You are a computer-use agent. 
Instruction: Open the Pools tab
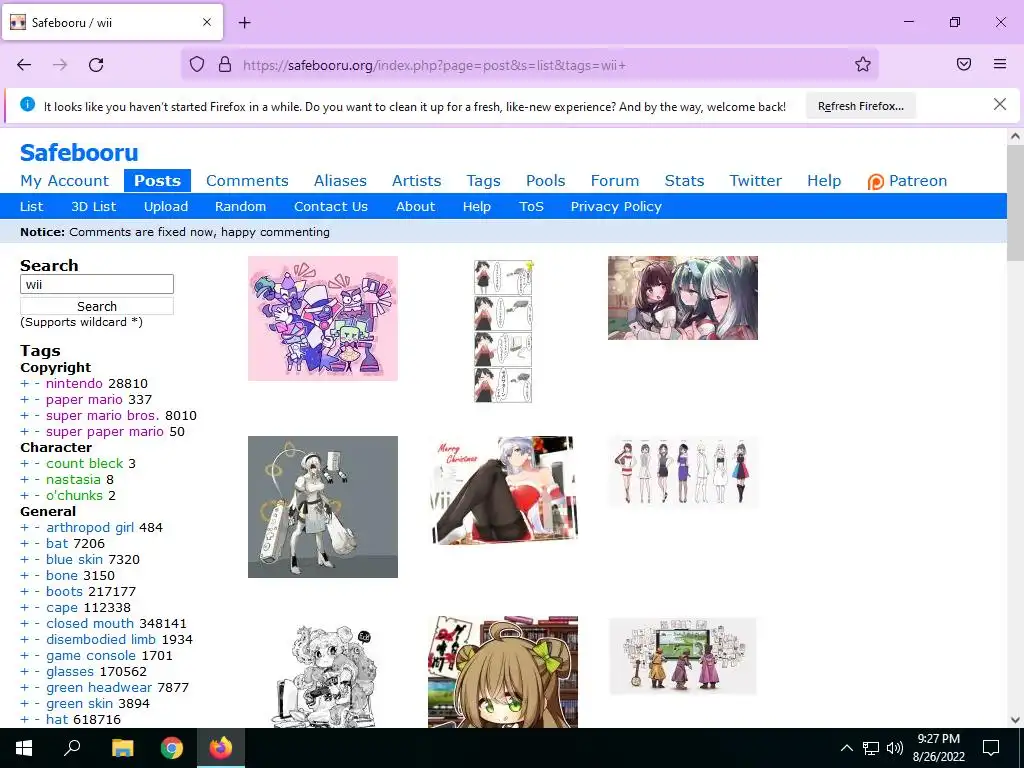click(x=545, y=181)
